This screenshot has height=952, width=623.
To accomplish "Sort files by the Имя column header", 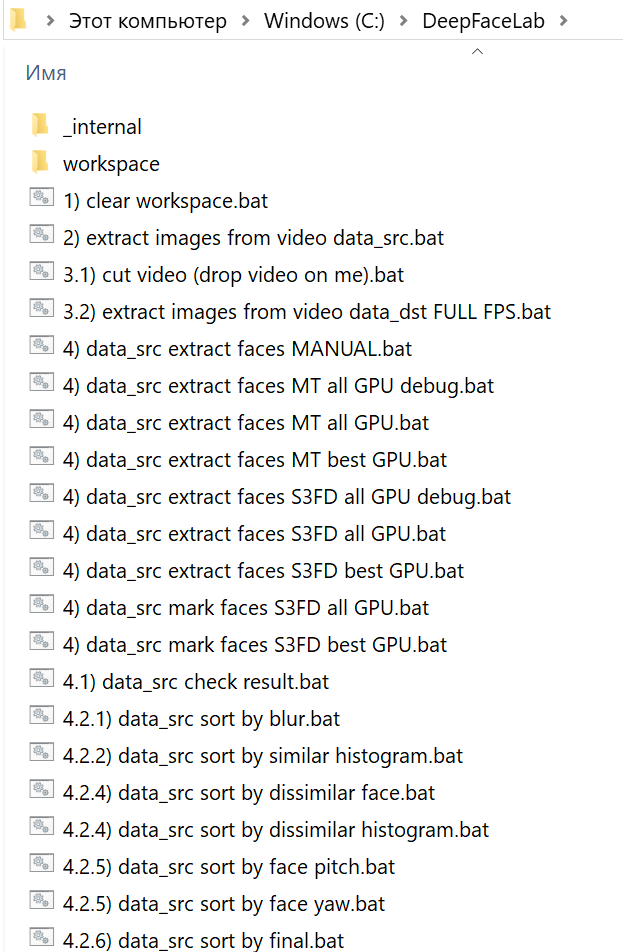I will 46,73.
